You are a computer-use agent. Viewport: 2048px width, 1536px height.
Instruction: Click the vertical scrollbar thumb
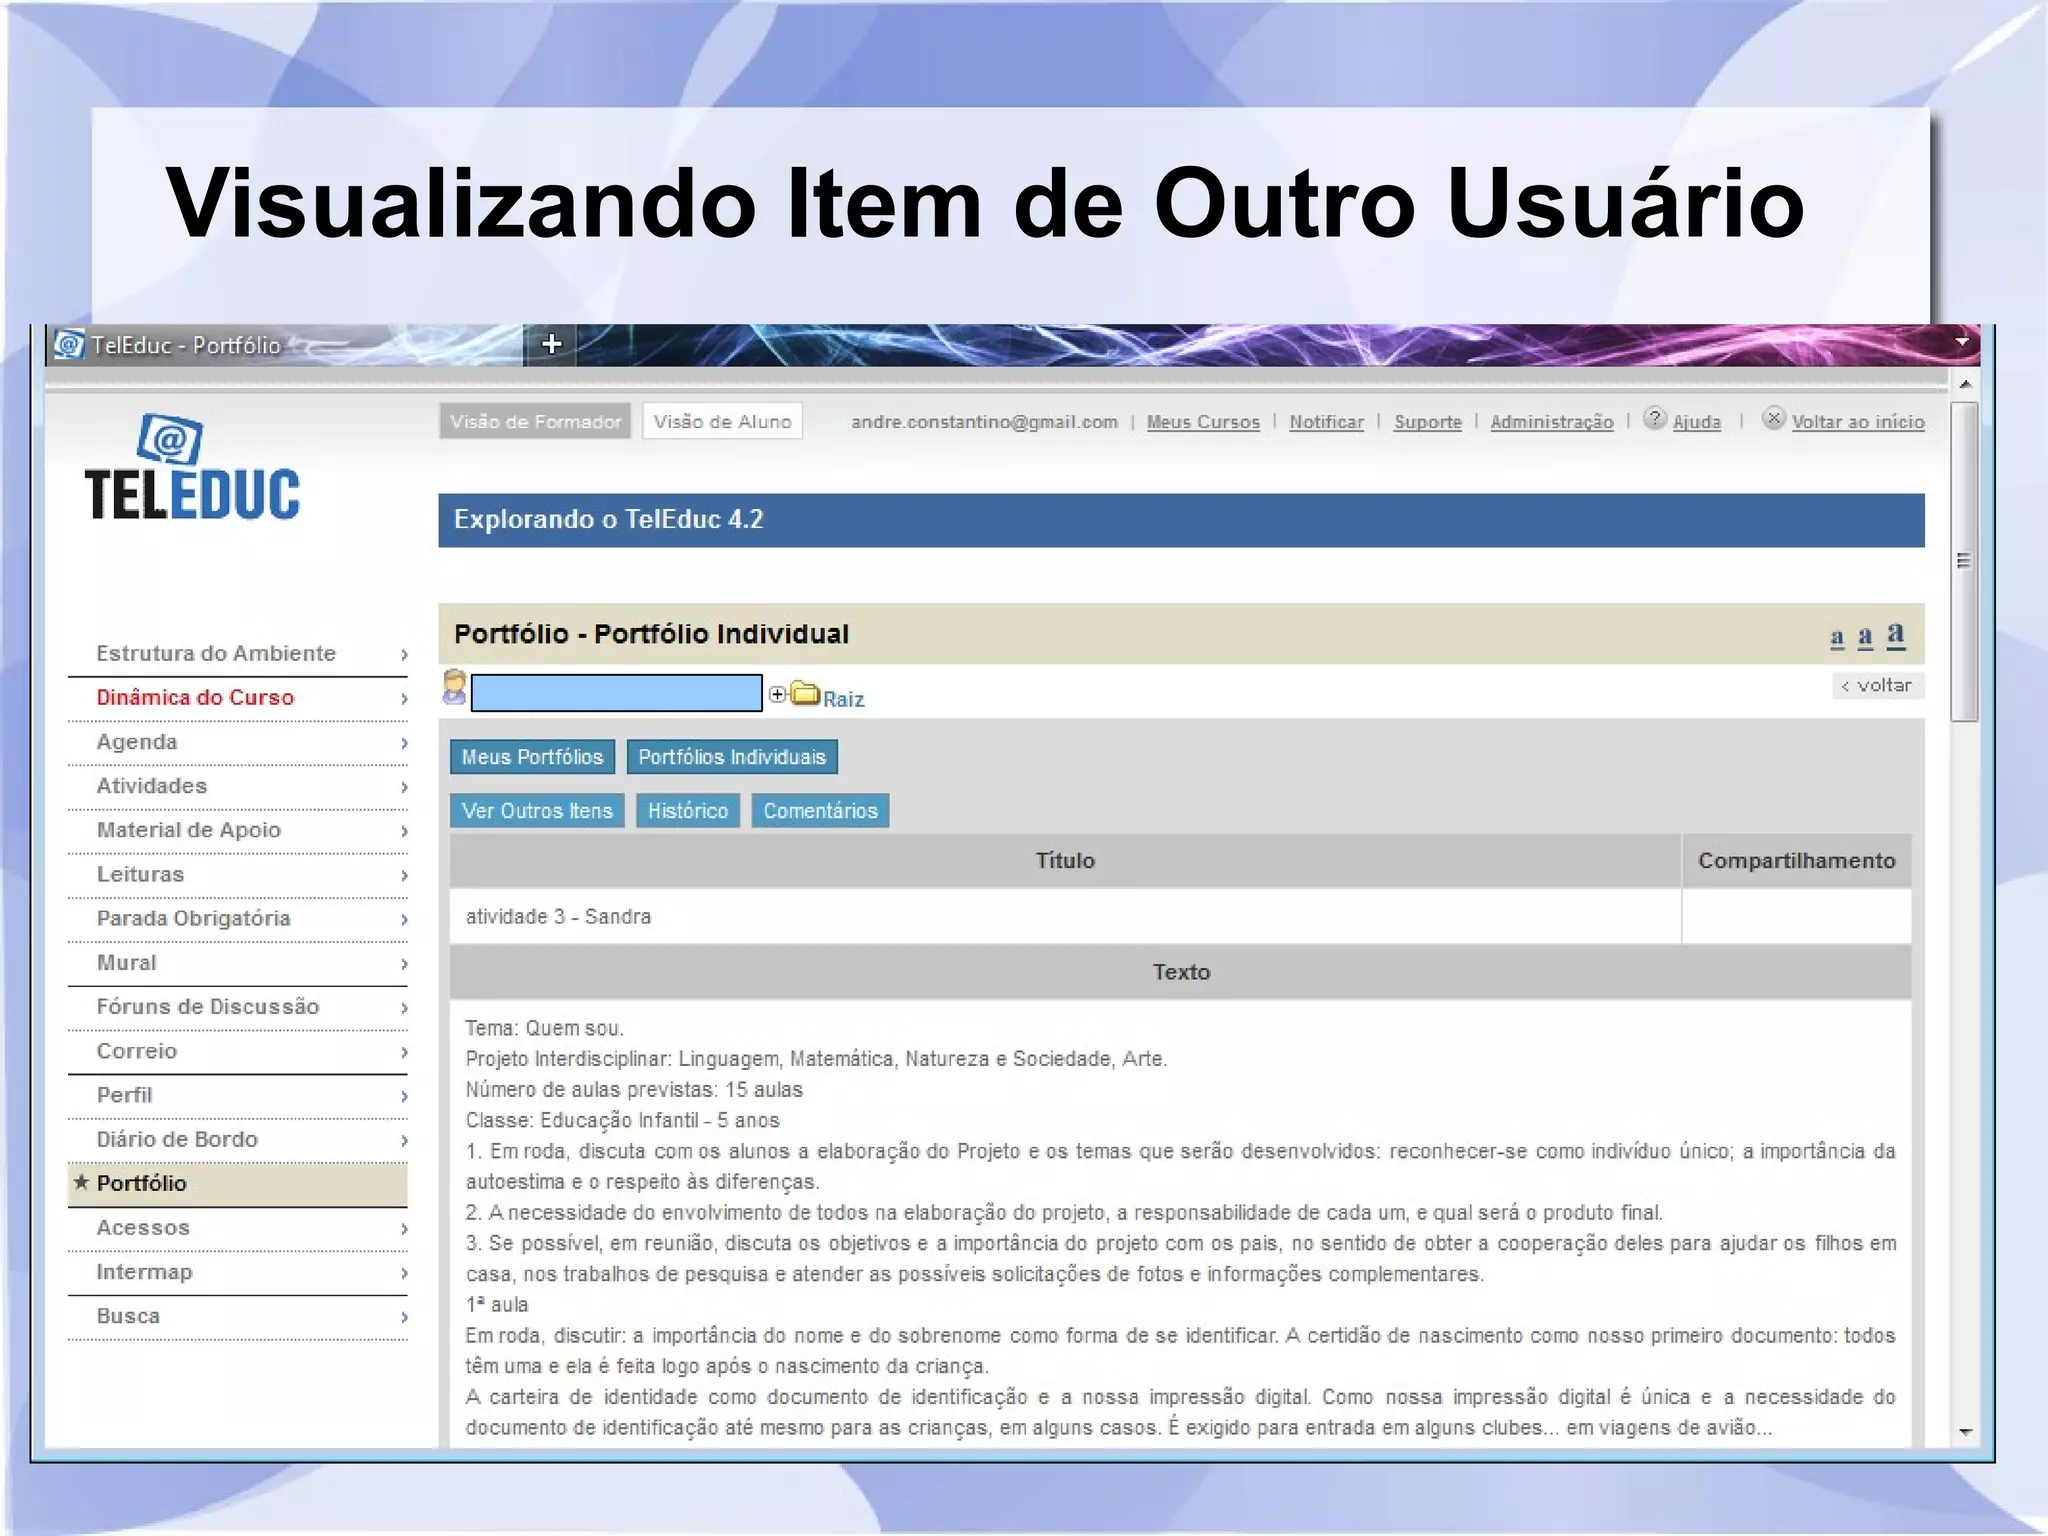click(x=1964, y=561)
